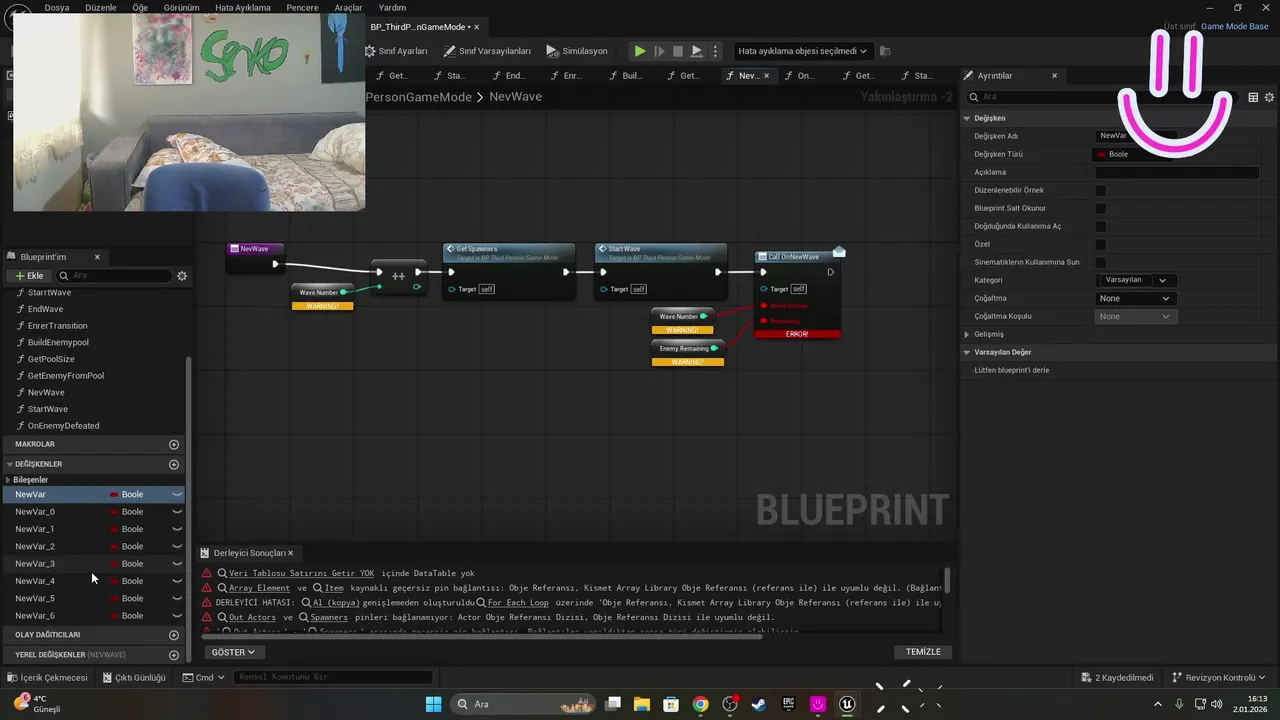
Task: Select the NewVar_6 variable
Action: (x=35, y=616)
